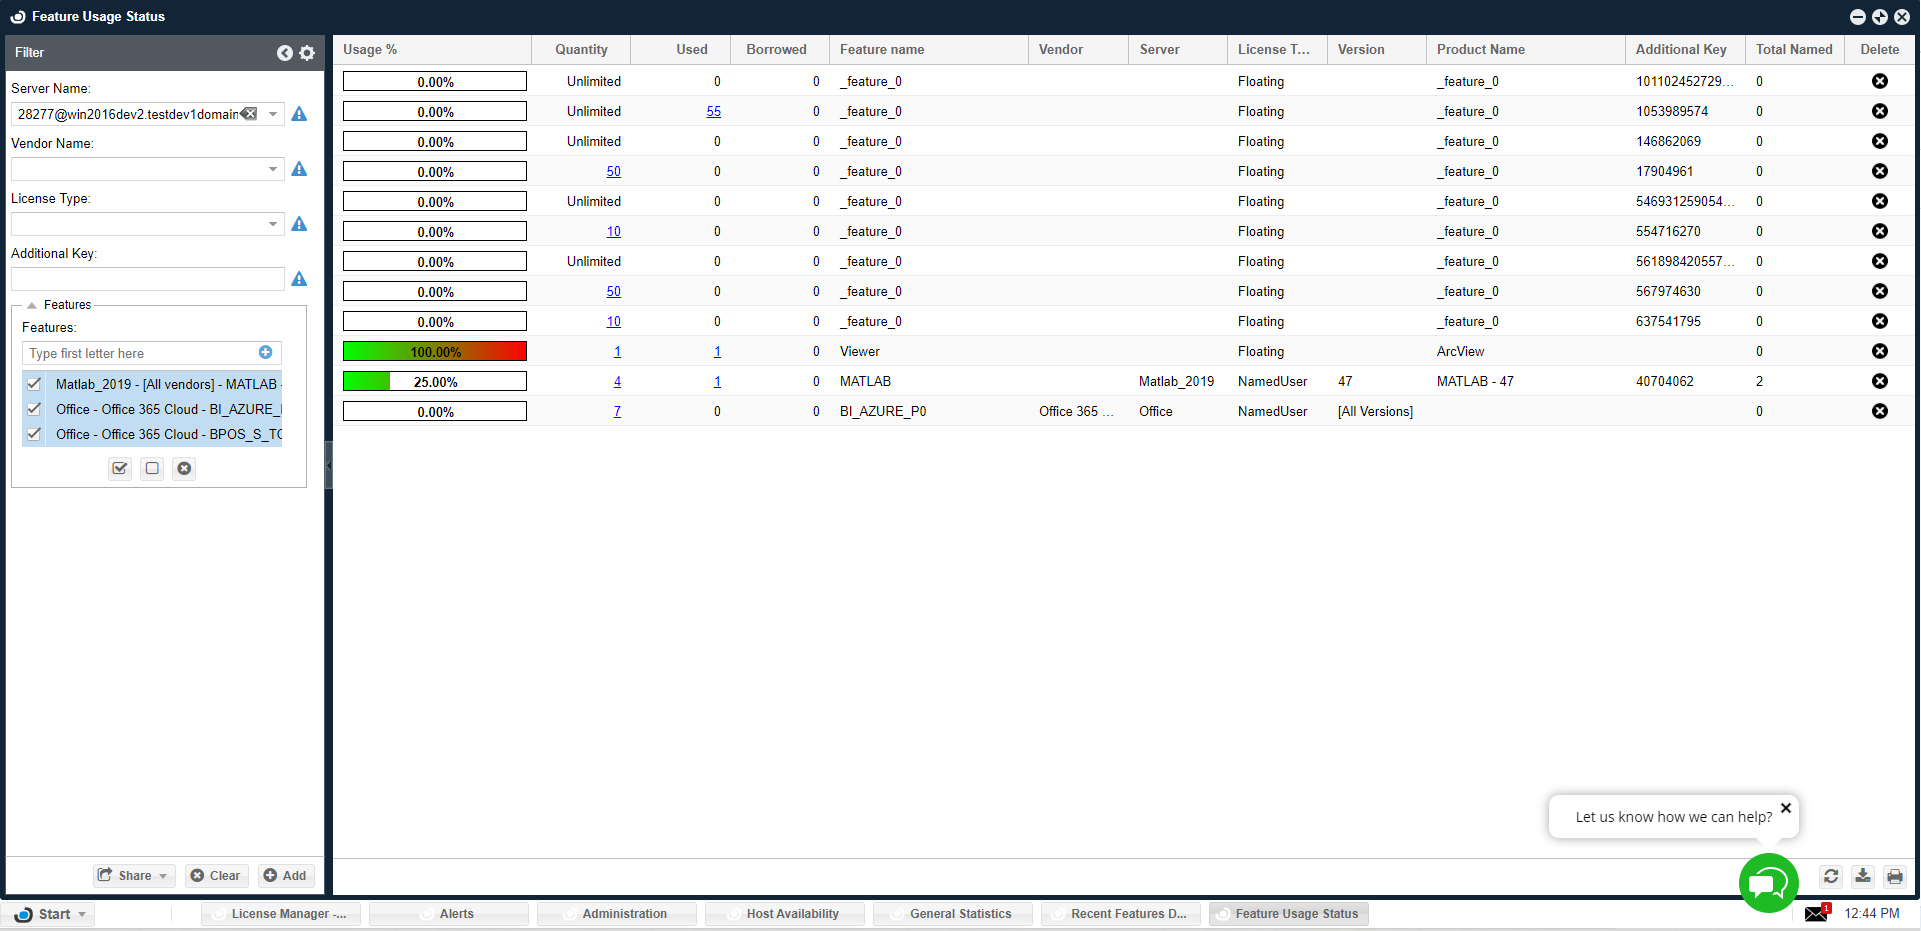This screenshot has width=1921, height=931.
Task: Open the Vendor Name dropdown
Action: (273, 169)
